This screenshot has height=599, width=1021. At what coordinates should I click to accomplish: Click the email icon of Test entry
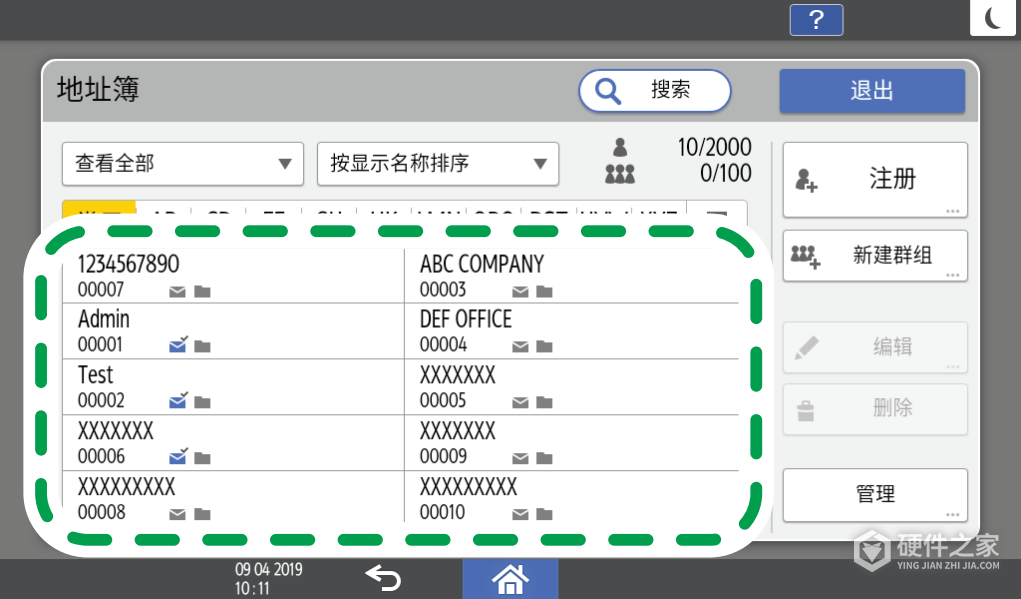pos(178,400)
